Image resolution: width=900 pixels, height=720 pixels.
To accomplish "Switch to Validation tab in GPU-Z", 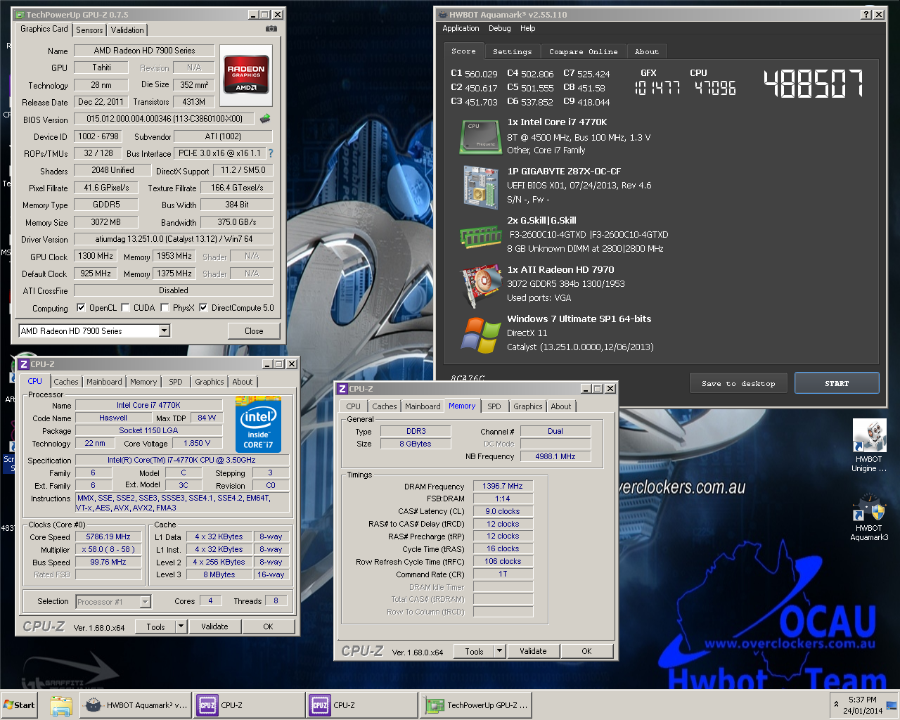I will 127,30.
